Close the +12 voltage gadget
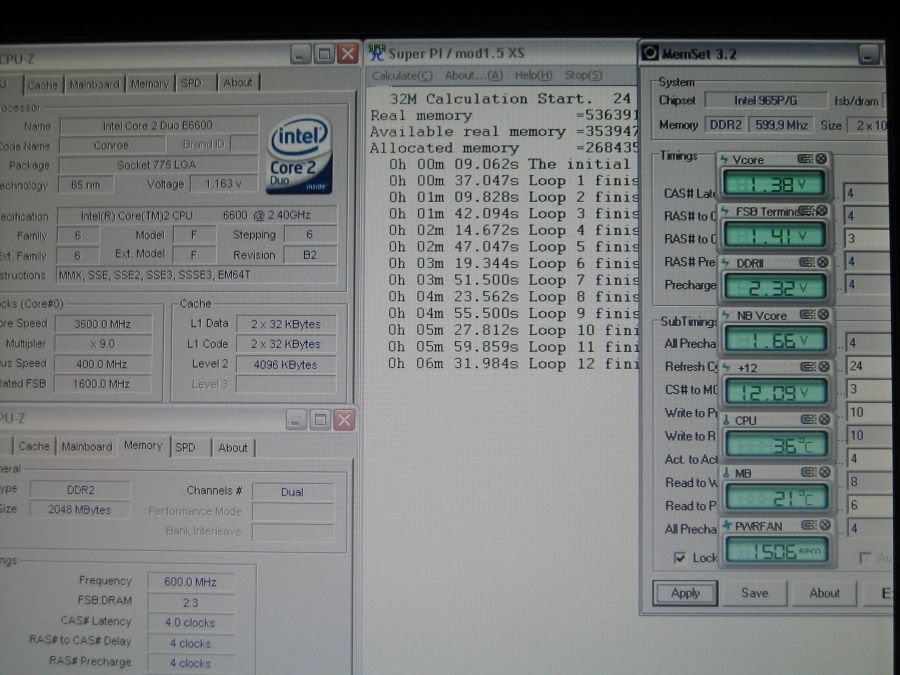The width and height of the screenshot is (900, 675). tap(824, 367)
